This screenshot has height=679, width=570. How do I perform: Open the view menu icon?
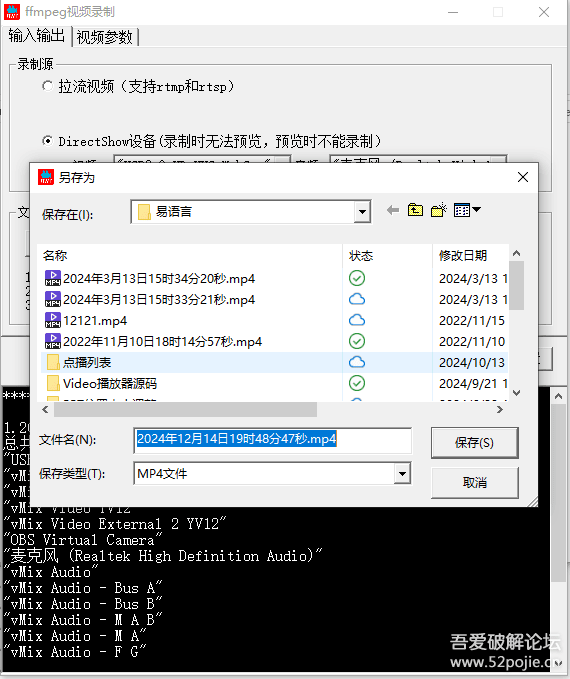(467, 210)
